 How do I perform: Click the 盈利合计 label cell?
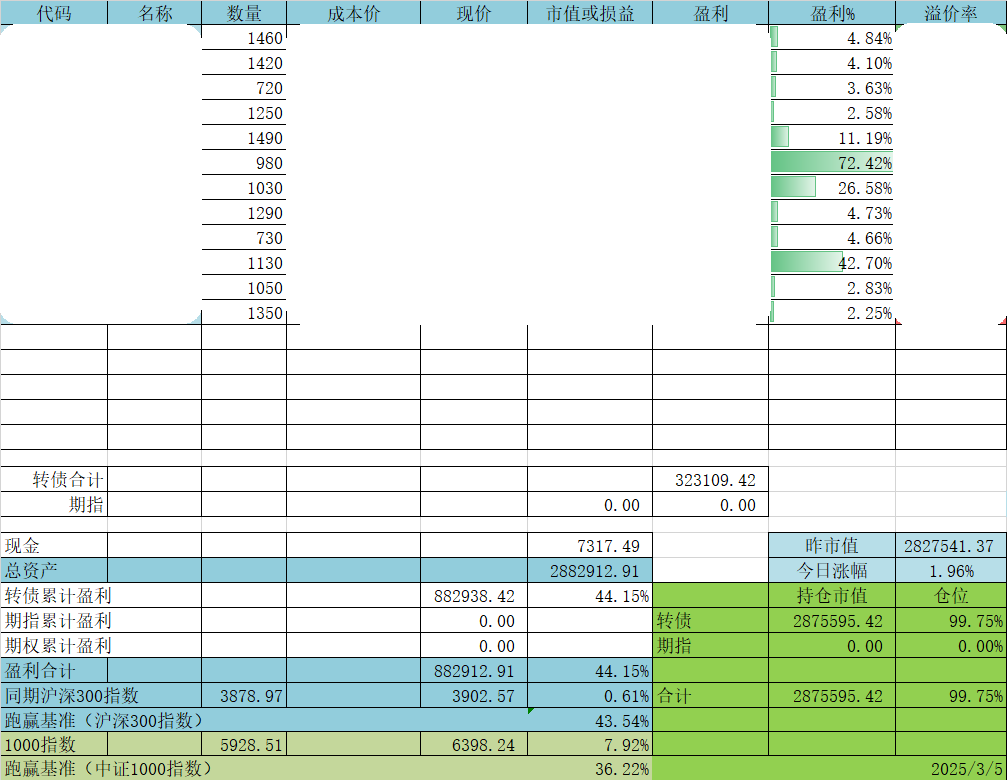click(54, 670)
